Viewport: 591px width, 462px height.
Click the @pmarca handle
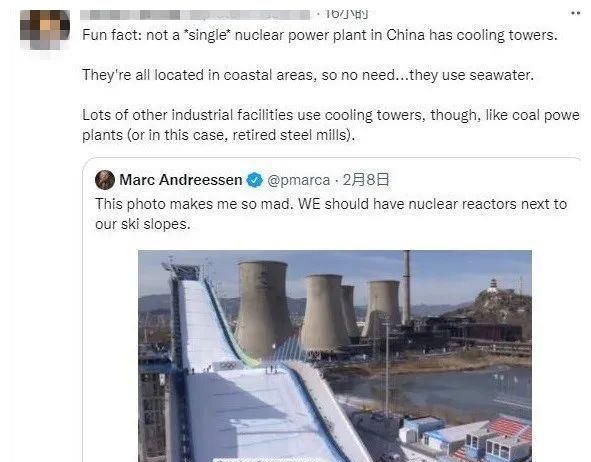click(x=299, y=180)
